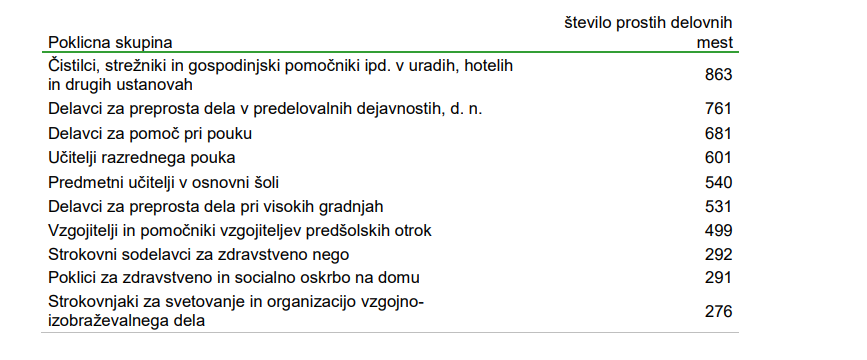The height and width of the screenshot is (360, 867).
Task: Select 'Vzgojitelji in pomočniki vzgojiteljev predšolskih otrok'
Action: (x=240, y=231)
